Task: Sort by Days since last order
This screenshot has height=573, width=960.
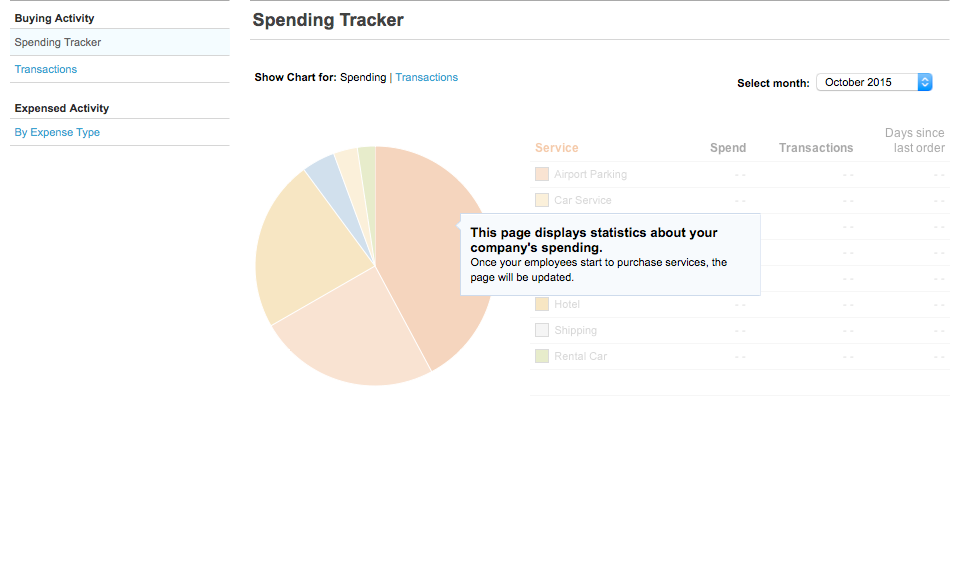Action: click(x=915, y=140)
